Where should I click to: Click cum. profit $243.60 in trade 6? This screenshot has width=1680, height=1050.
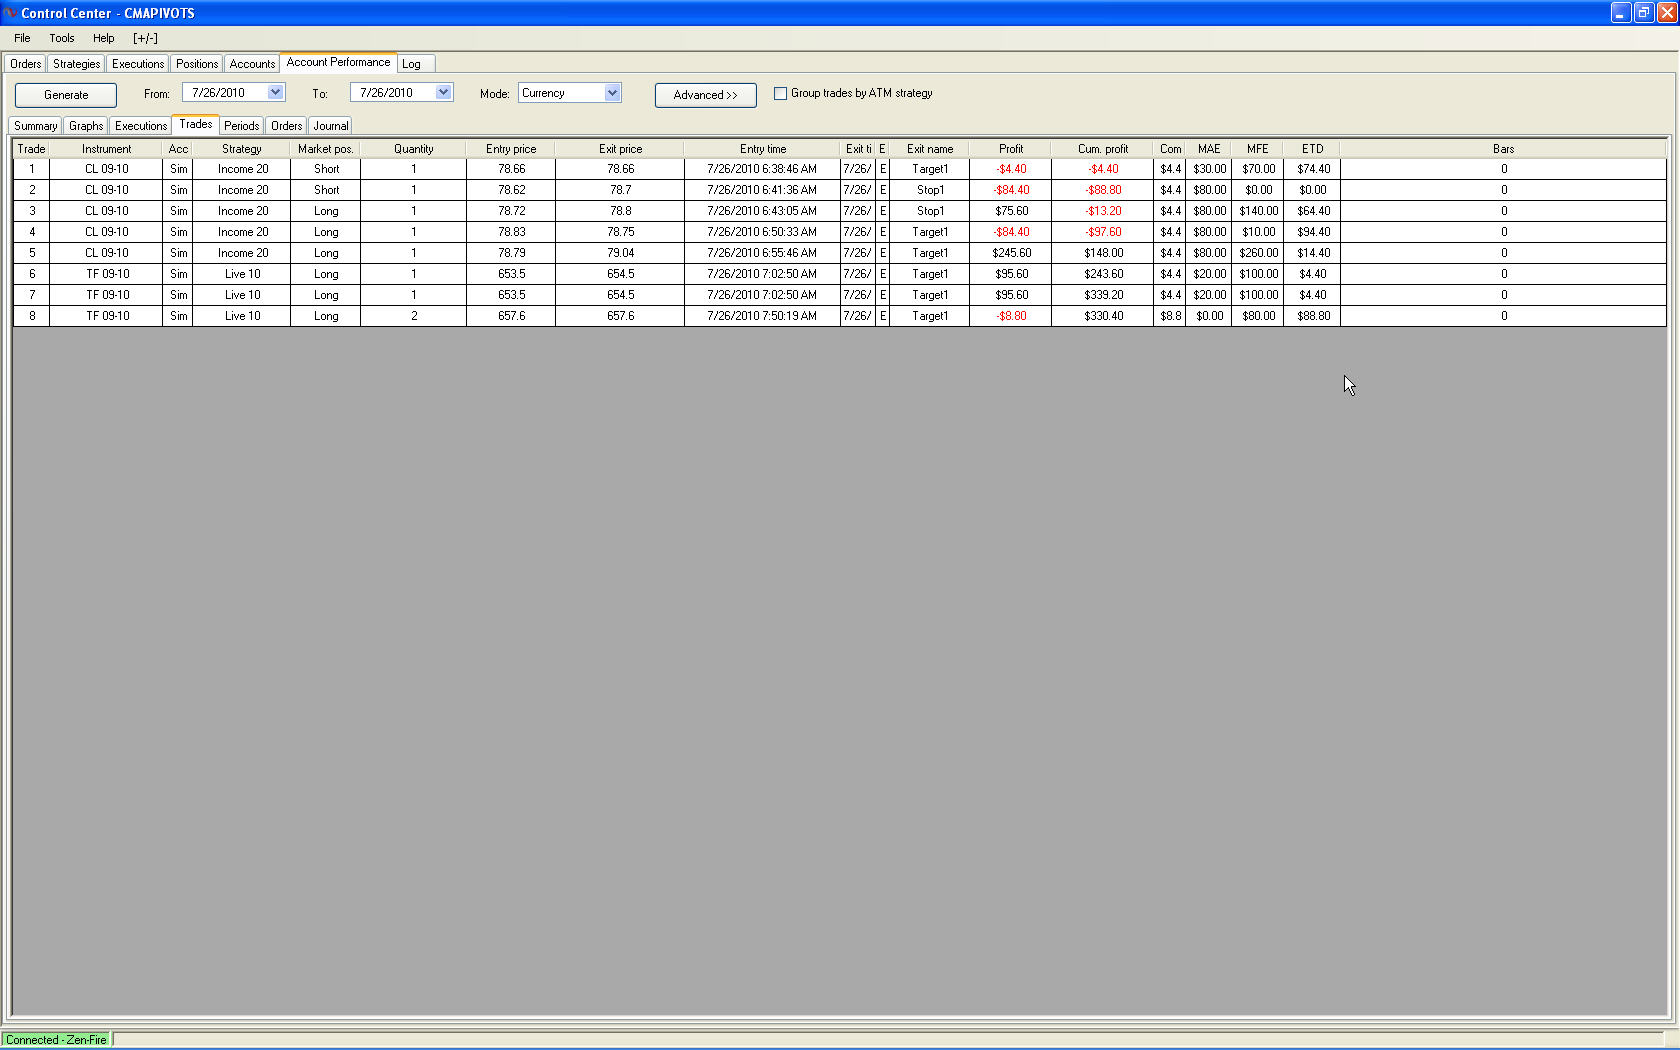click(1103, 274)
